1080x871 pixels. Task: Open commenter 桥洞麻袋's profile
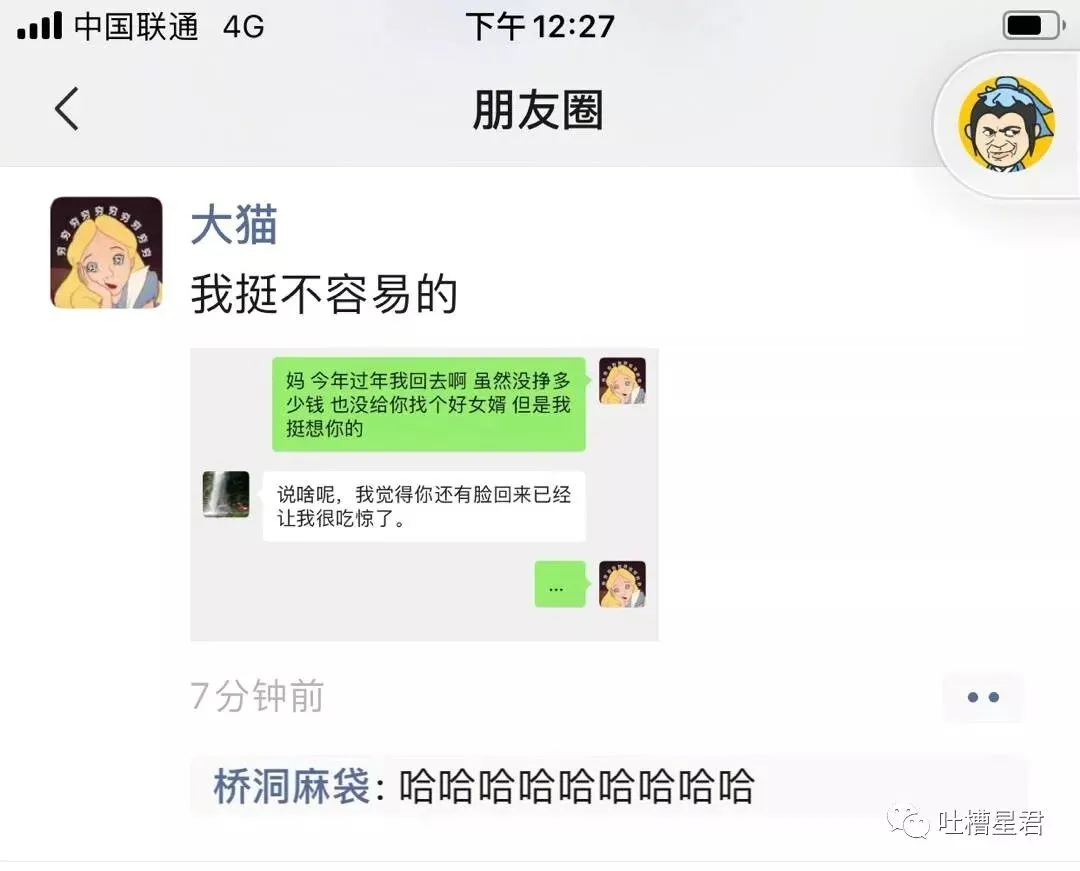tap(292, 786)
